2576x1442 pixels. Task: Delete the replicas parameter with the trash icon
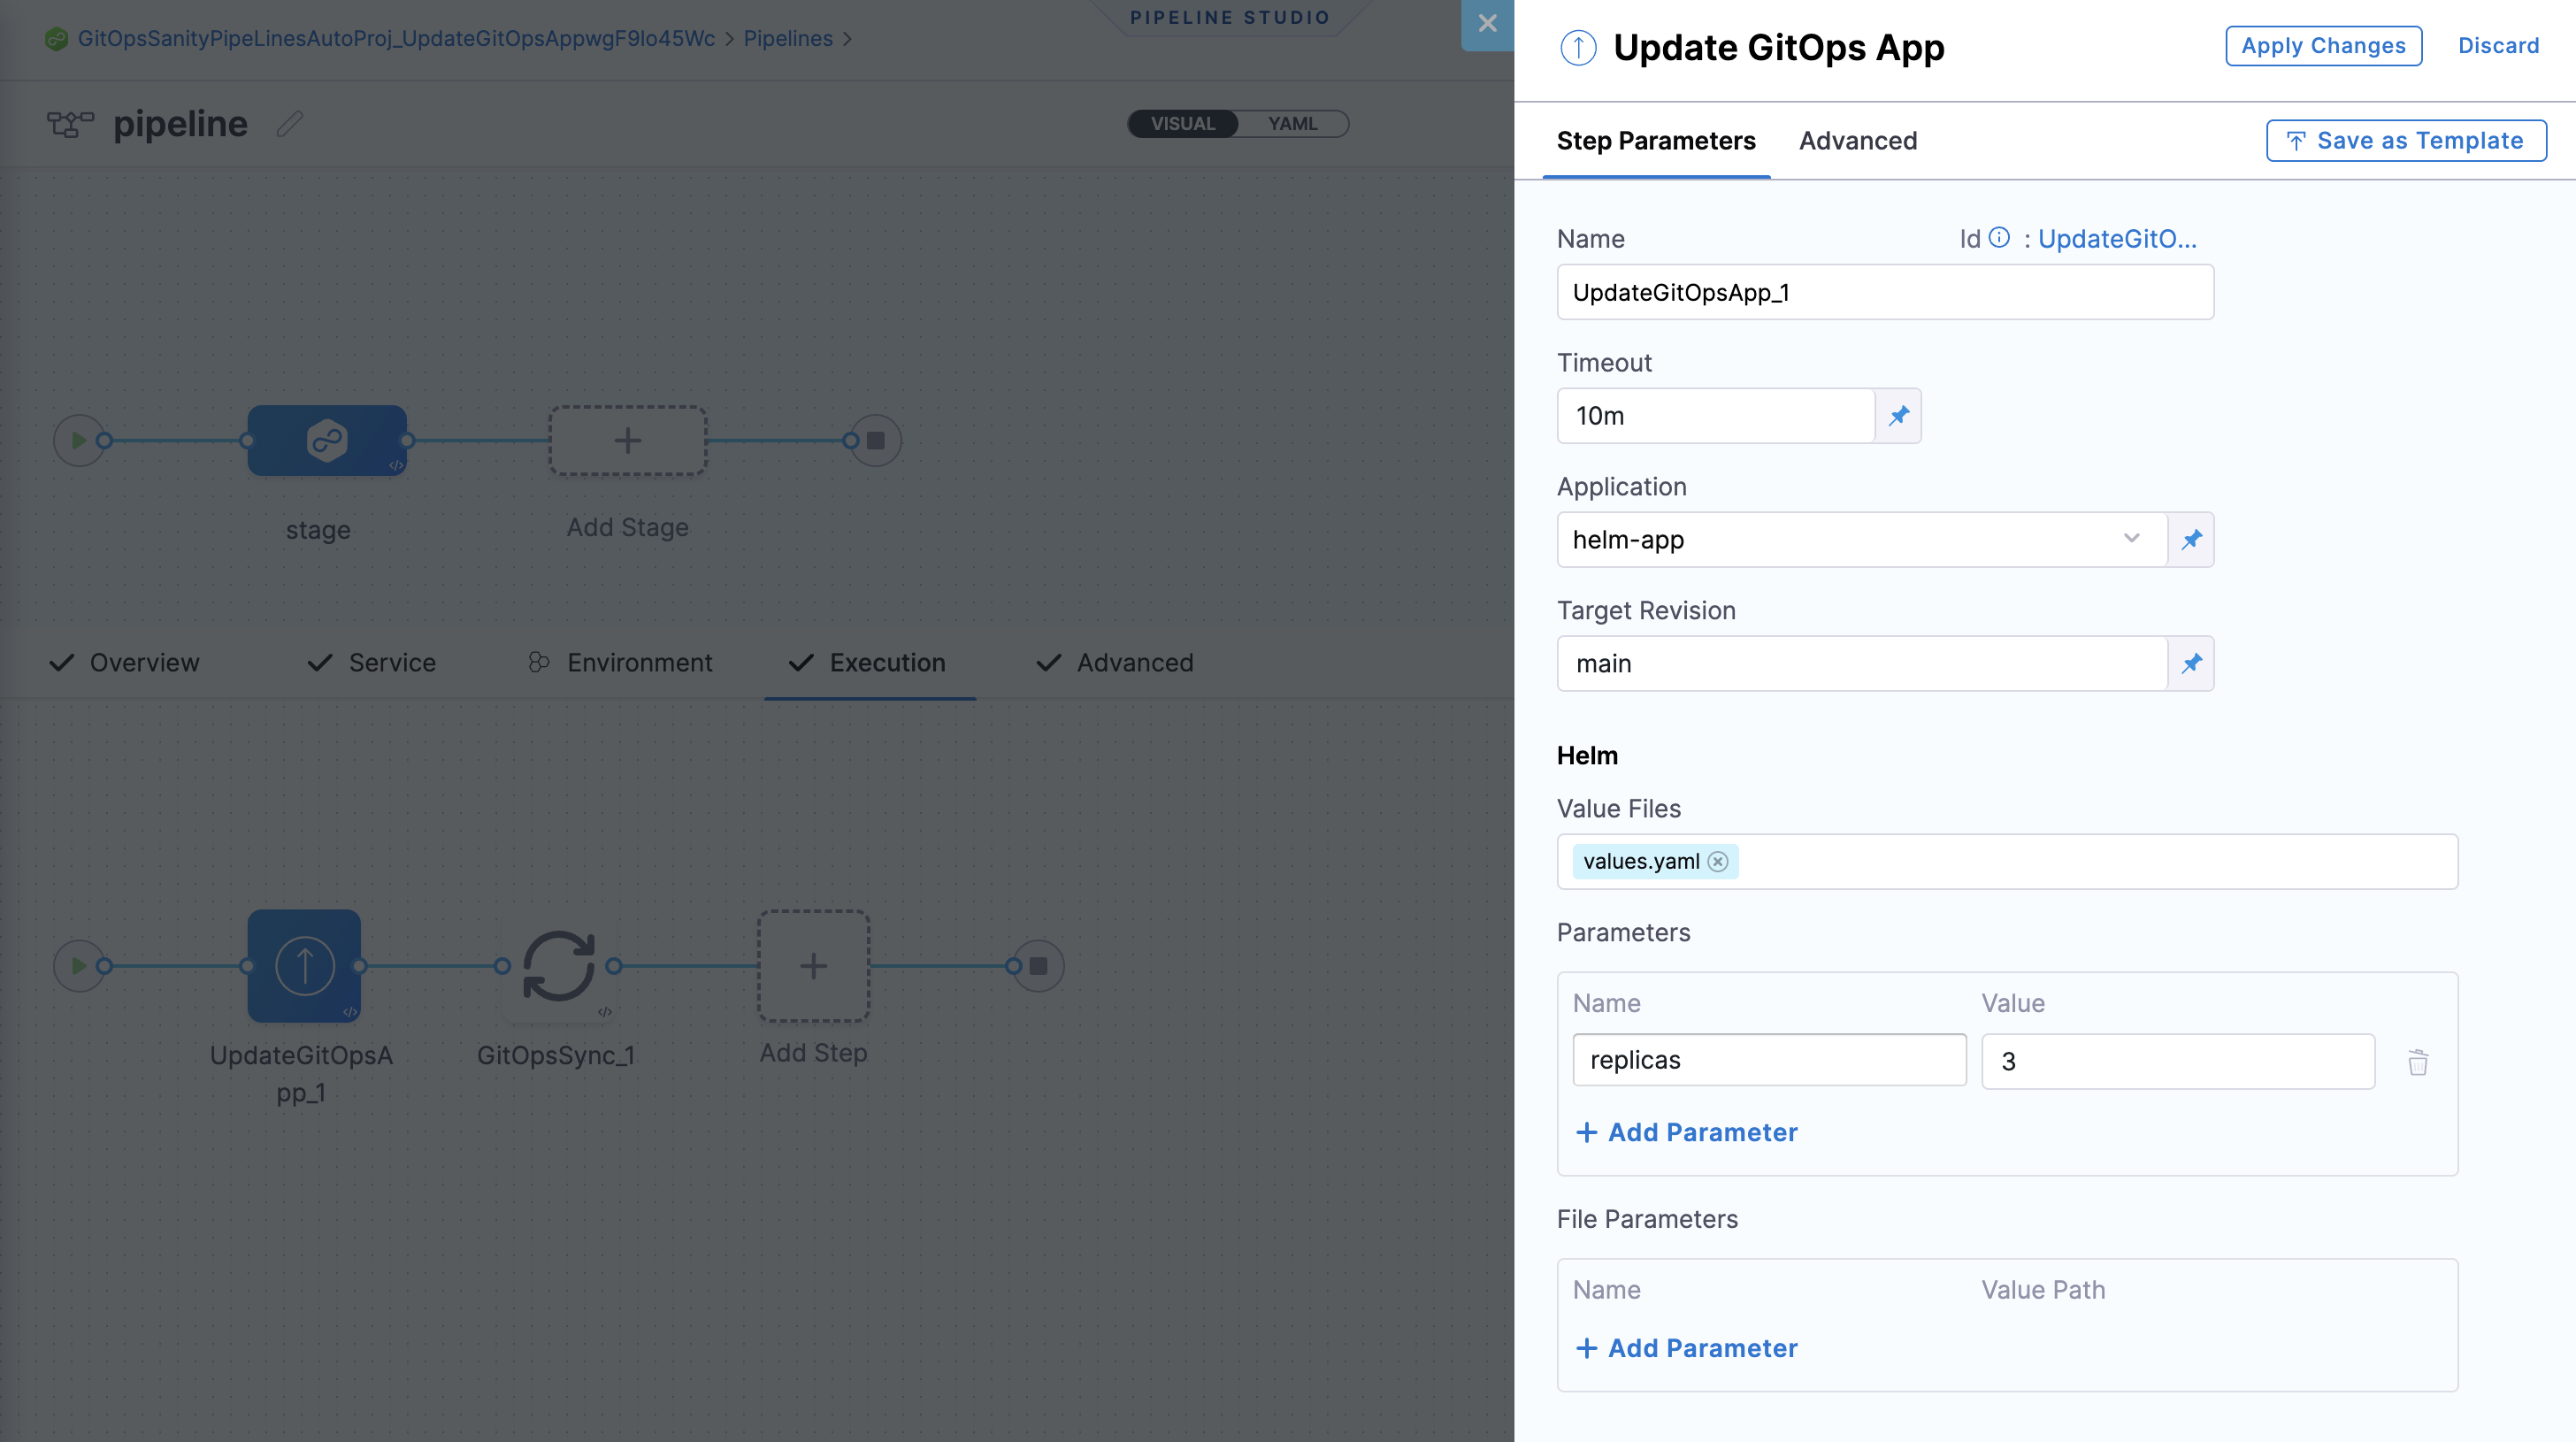click(2419, 1062)
